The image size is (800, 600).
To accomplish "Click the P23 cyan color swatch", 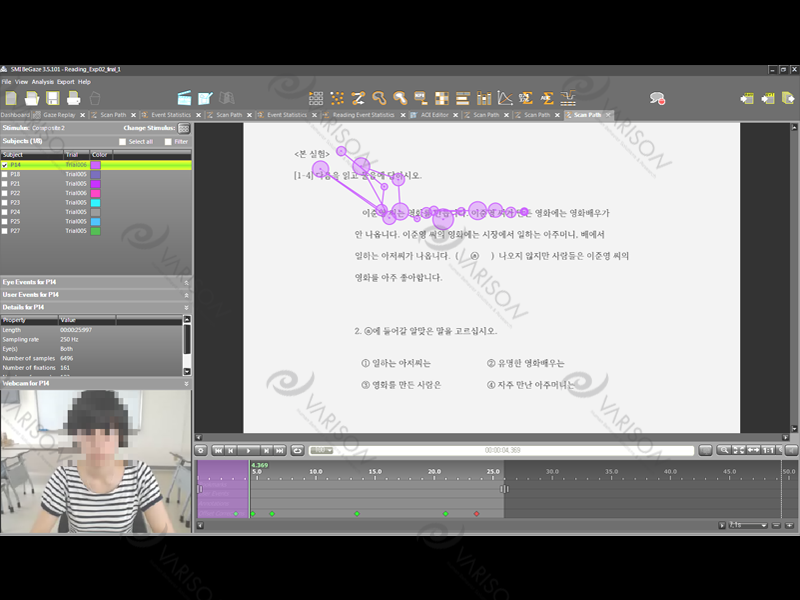I will coord(95,203).
